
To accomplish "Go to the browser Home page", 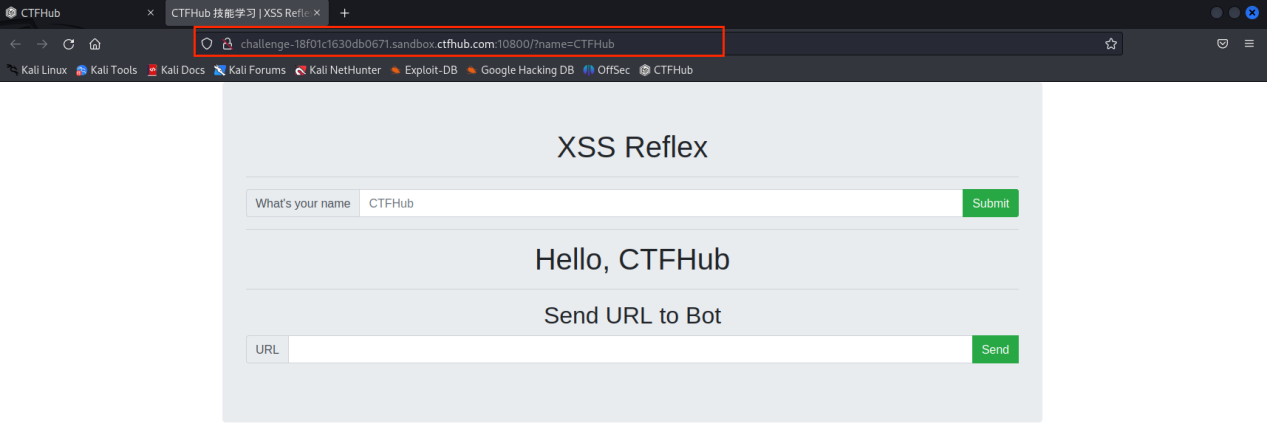I will tap(95, 44).
